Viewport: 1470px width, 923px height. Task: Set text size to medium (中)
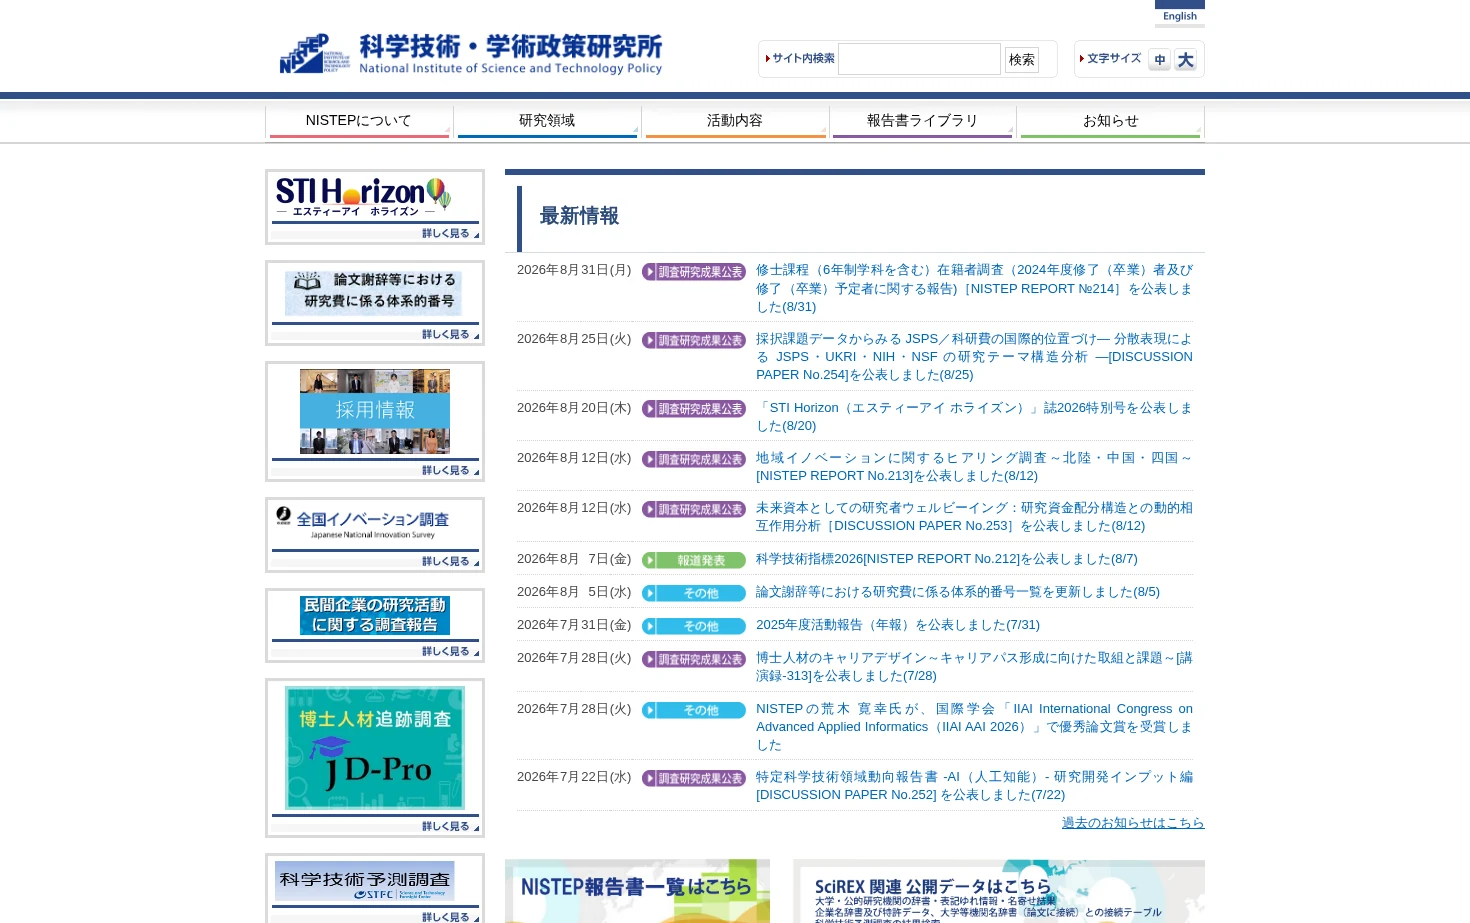1159,60
